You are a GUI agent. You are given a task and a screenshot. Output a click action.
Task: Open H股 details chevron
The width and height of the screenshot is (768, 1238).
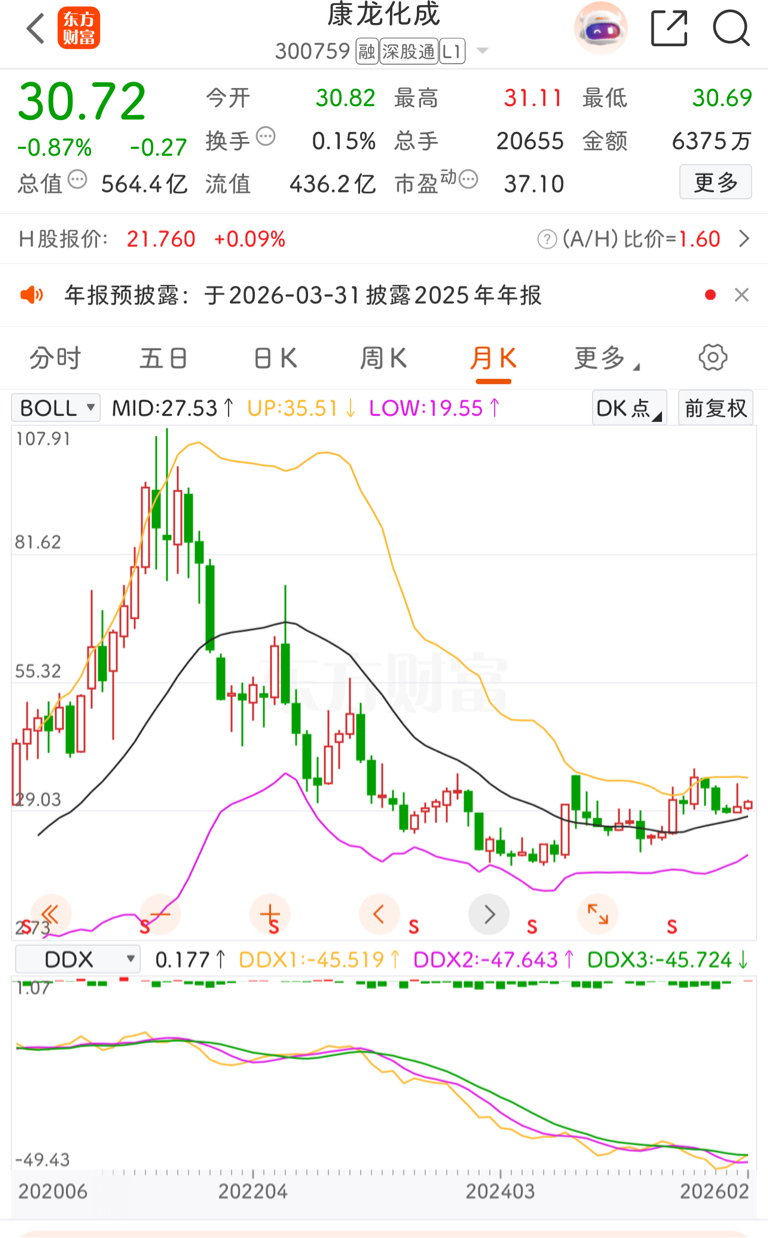743,239
